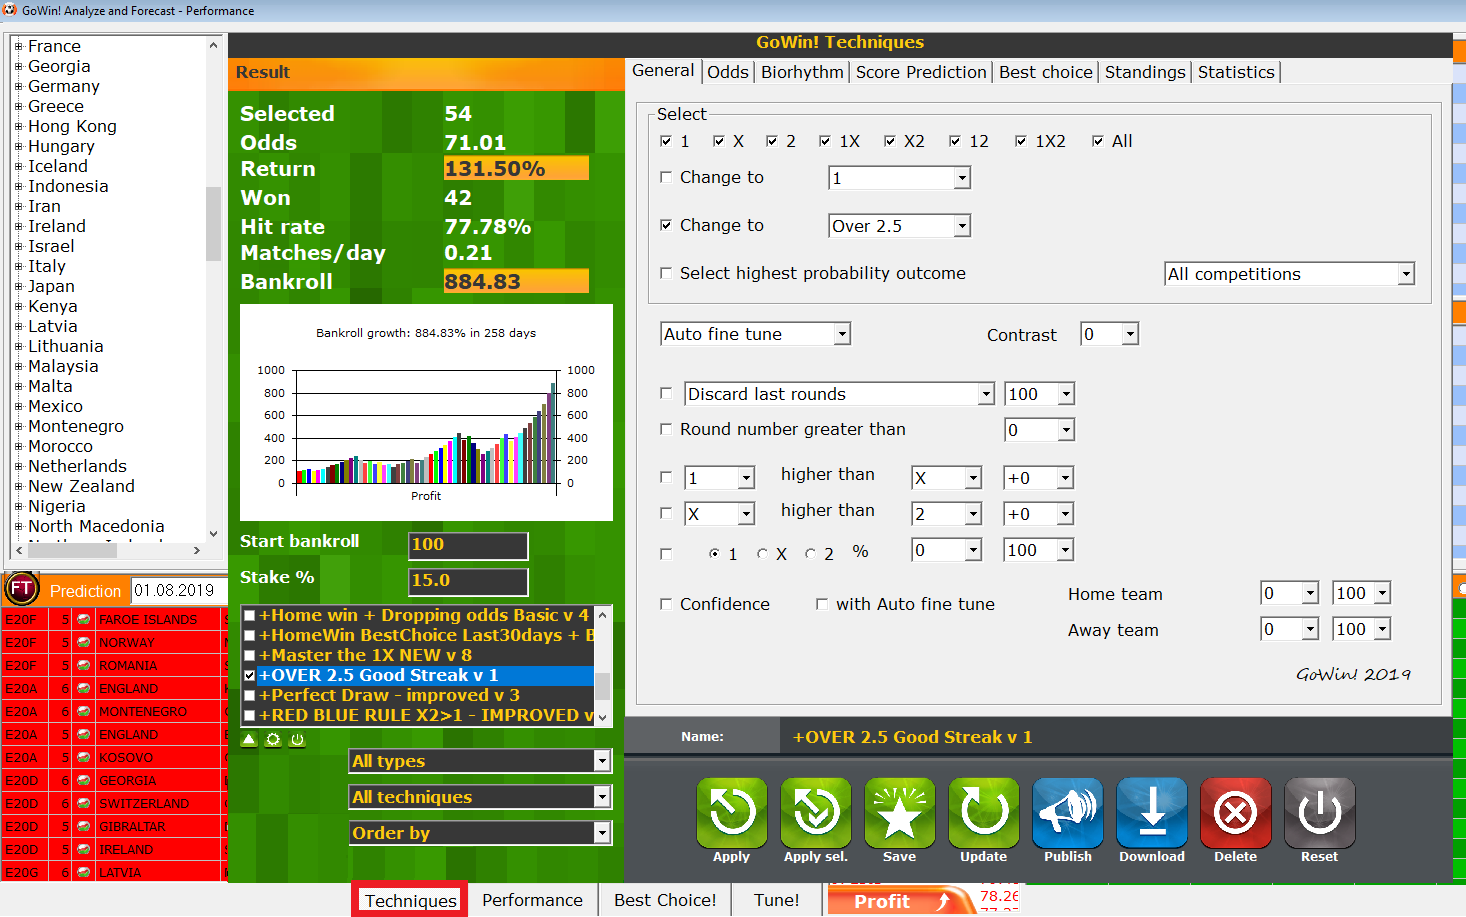Click football icon in SWITZERLAND row

coord(84,803)
